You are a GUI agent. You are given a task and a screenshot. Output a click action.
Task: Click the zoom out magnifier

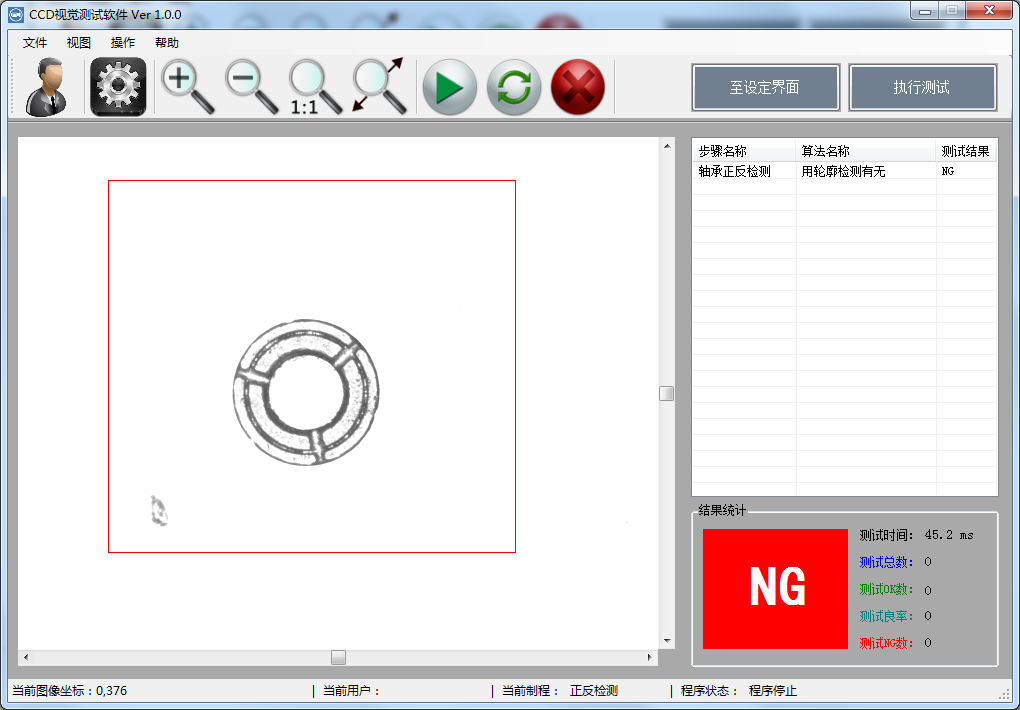(250, 87)
